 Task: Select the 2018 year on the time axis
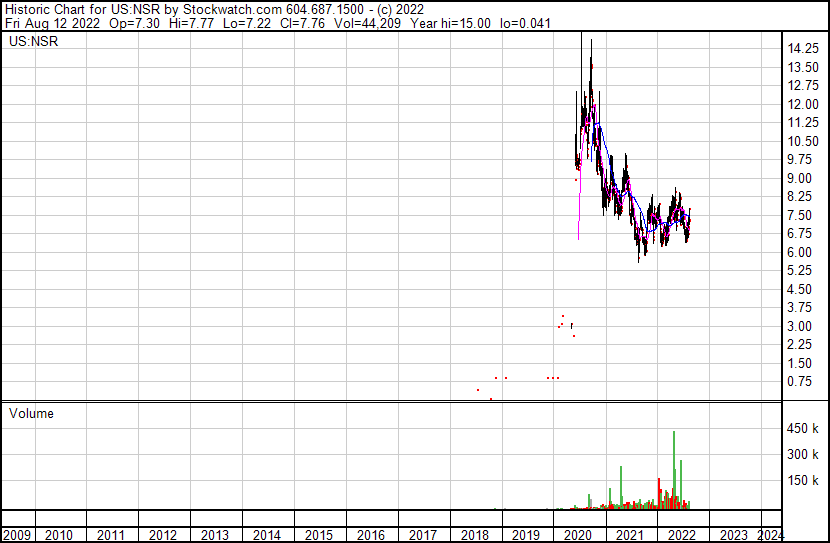tap(474, 535)
